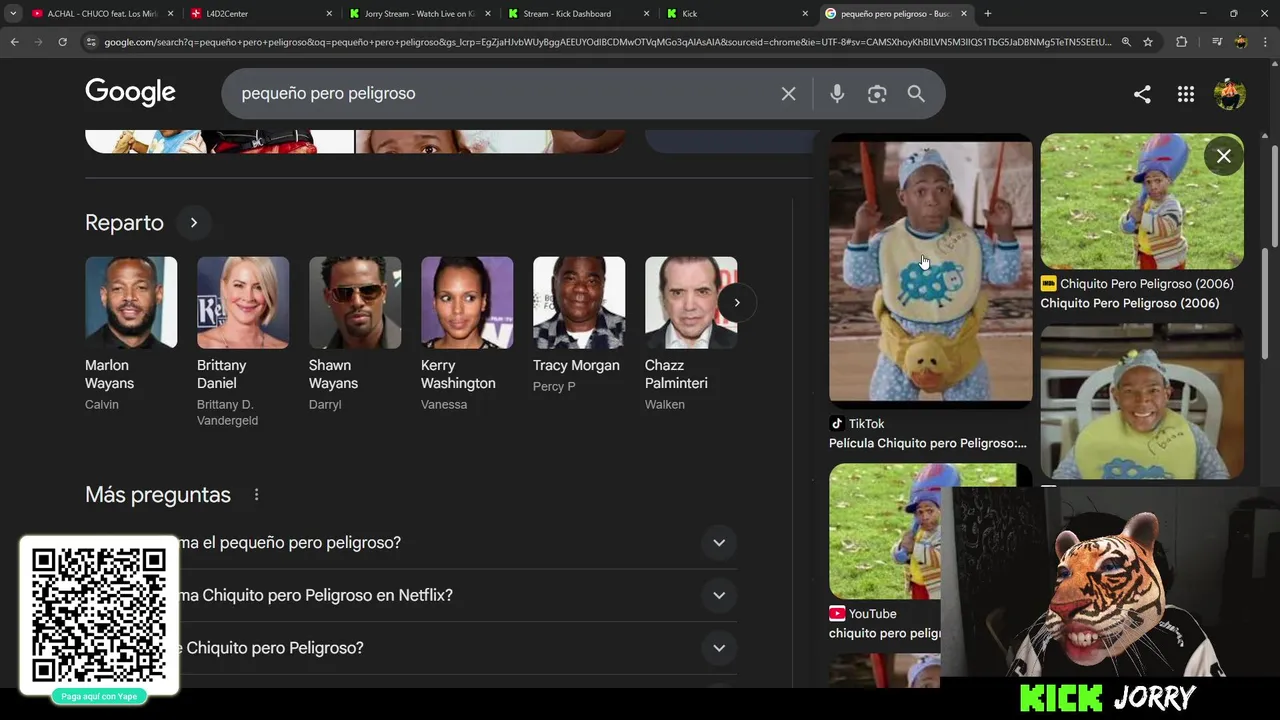
Task: Open the browser zoom indicator
Action: pos(1126,42)
